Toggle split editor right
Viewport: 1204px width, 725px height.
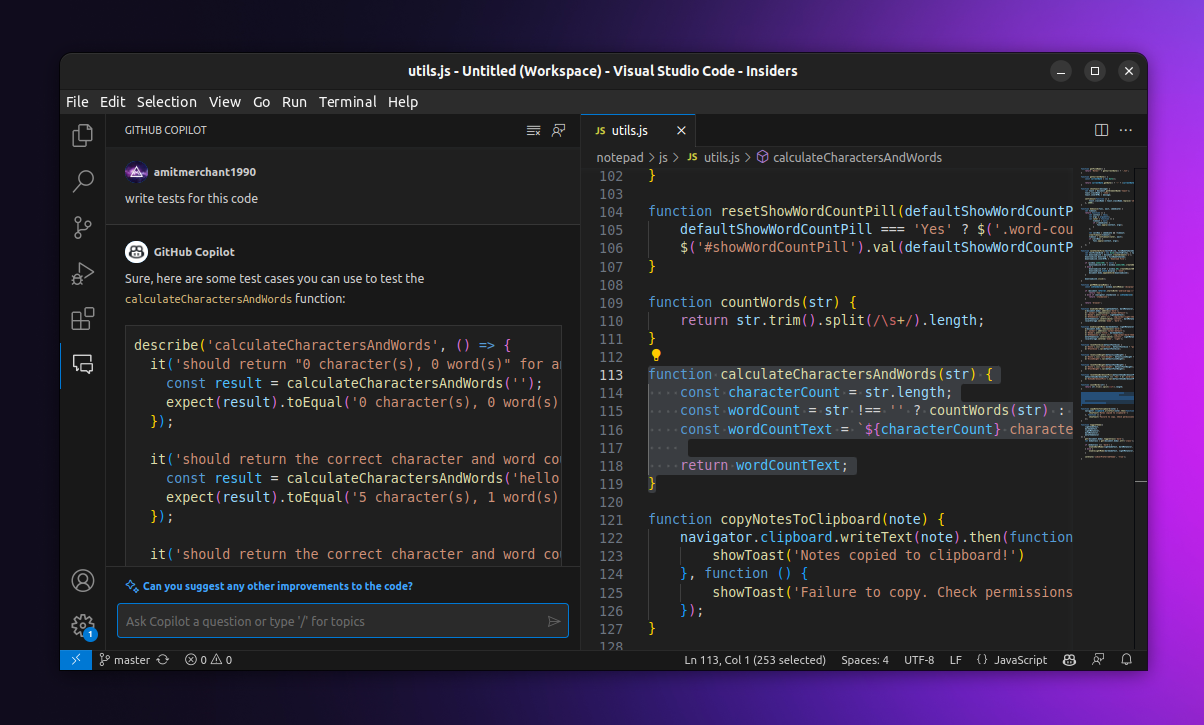[1101, 130]
